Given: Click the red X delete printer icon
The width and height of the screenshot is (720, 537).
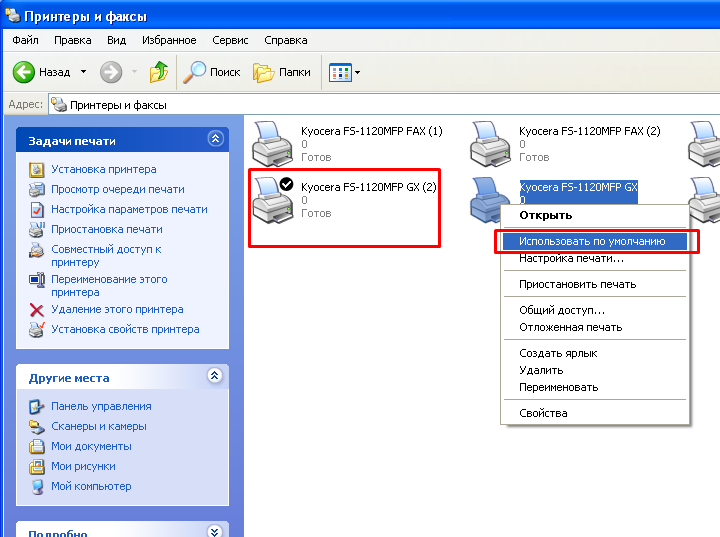Looking at the screenshot, I should (37, 310).
